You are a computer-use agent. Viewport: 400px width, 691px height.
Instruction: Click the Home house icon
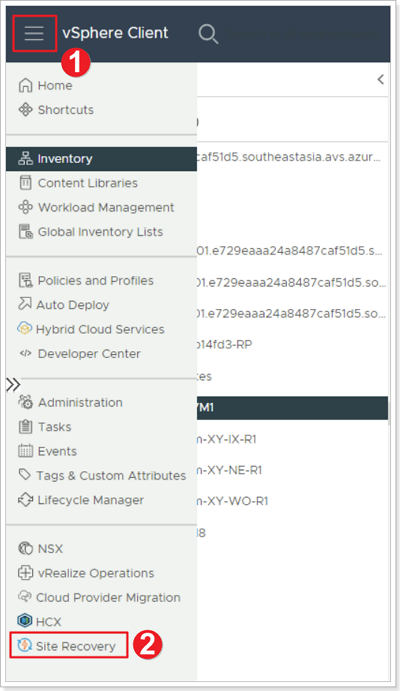pyautogui.click(x=25, y=85)
